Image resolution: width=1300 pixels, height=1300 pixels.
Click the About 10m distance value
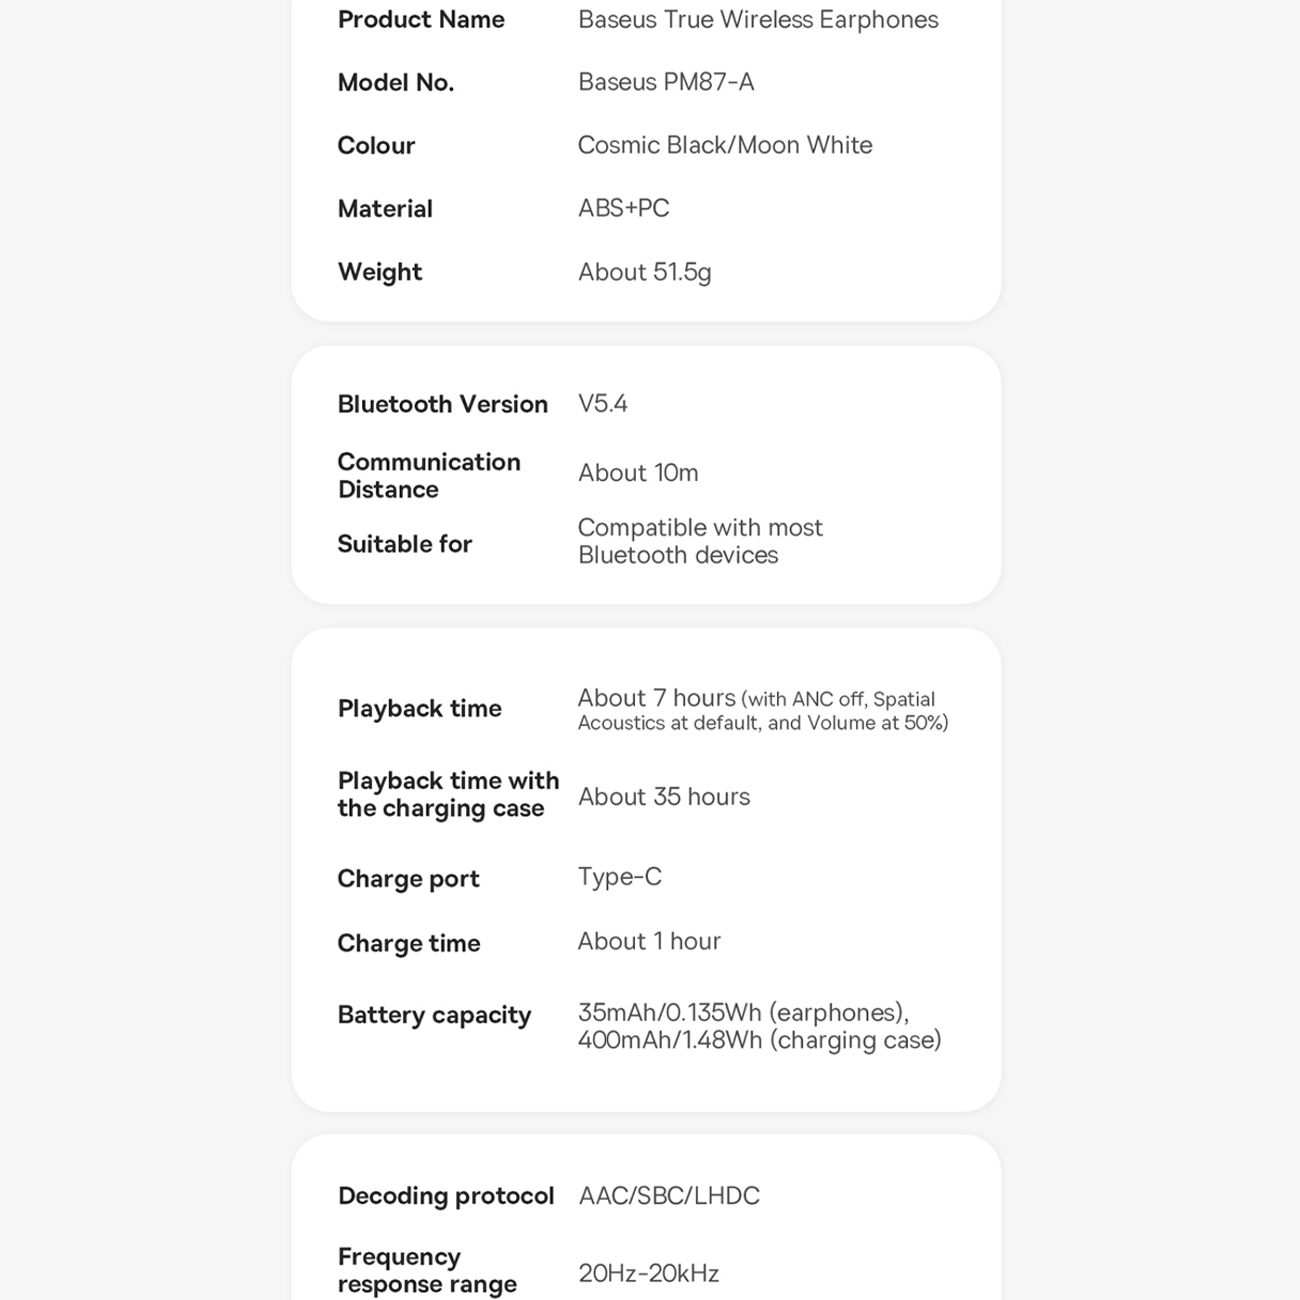point(638,473)
